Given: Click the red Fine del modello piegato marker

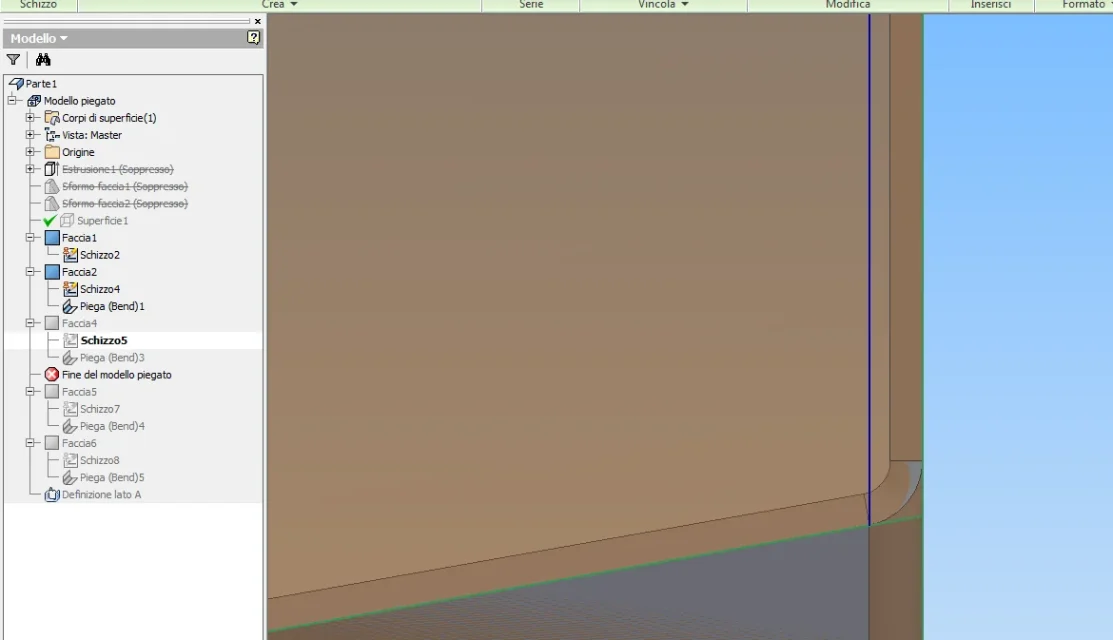Looking at the screenshot, I should click(x=52, y=375).
